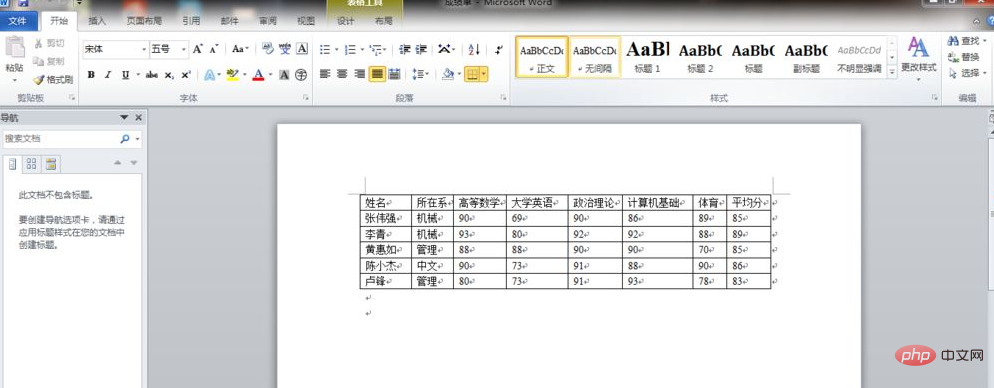Open the font size dropdown (五号)
This screenshot has width=994, height=388.
click(x=184, y=49)
